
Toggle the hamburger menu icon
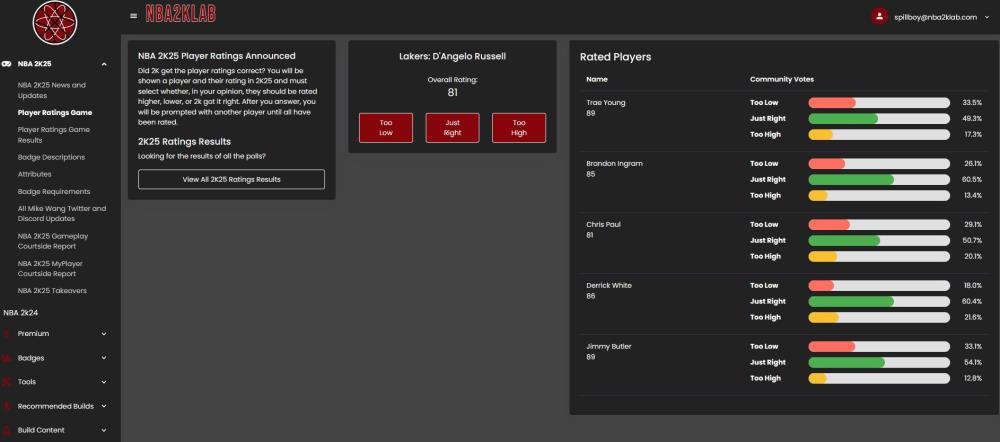tap(134, 16)
